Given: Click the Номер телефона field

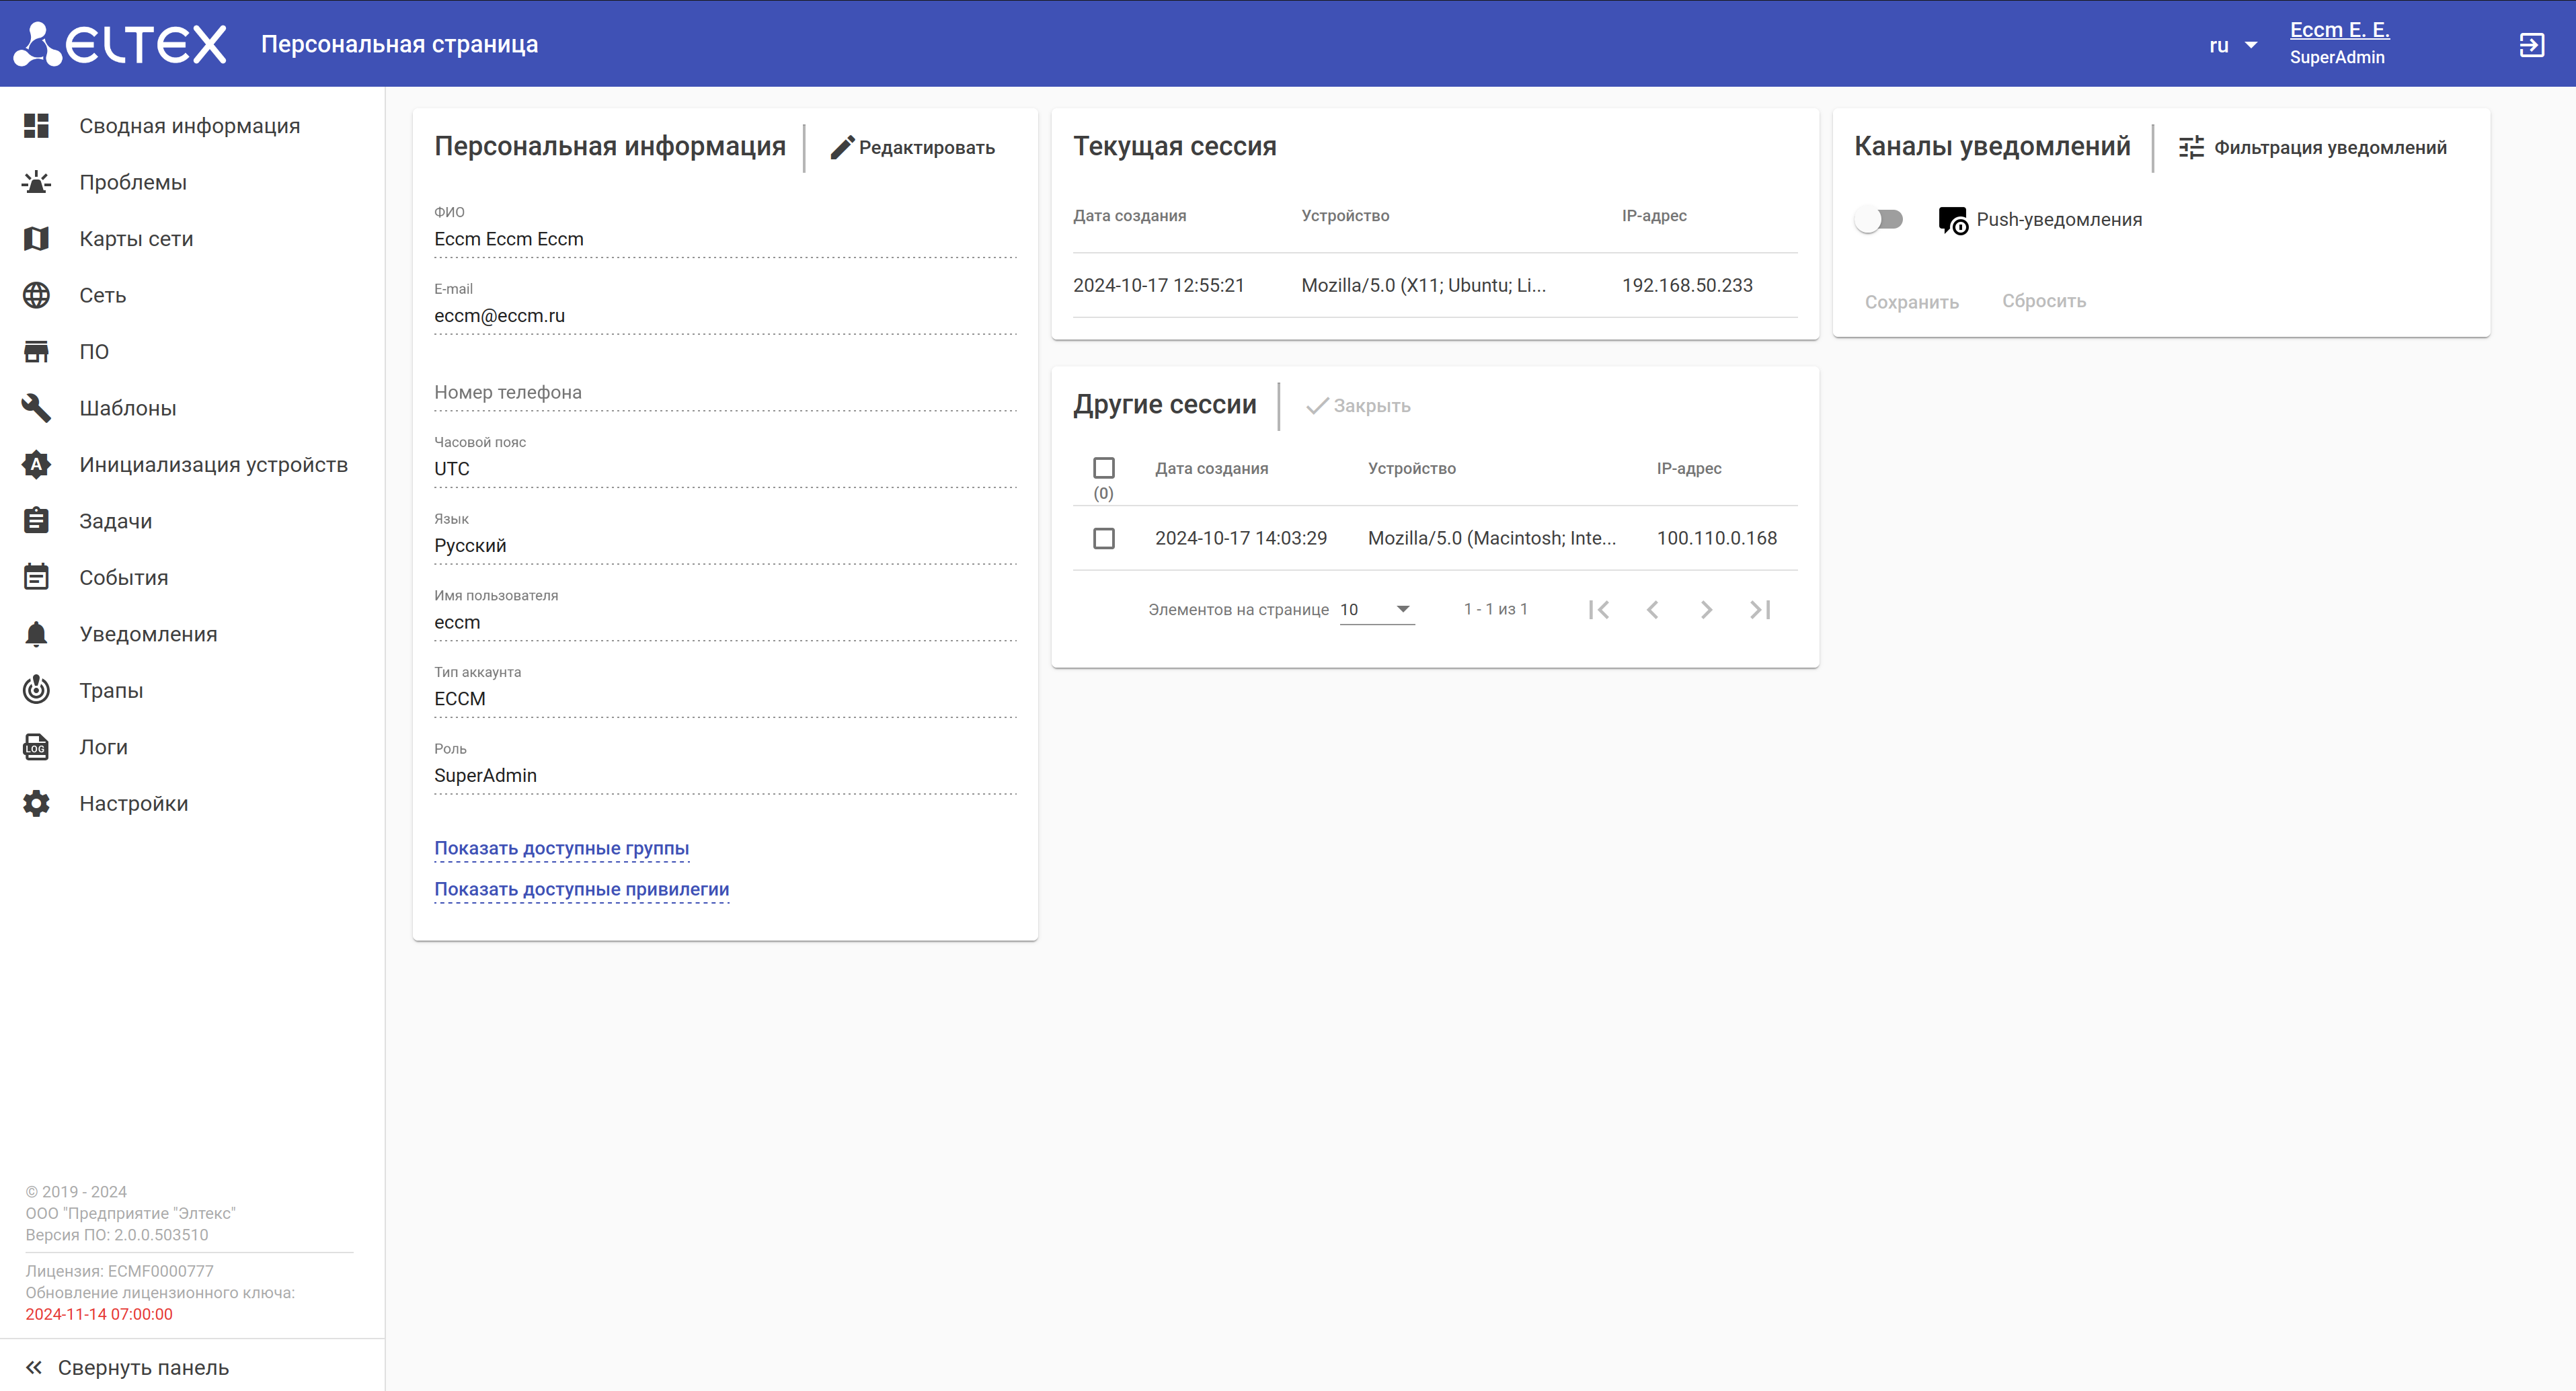Looking at the screenshot, I should [724, 392].
